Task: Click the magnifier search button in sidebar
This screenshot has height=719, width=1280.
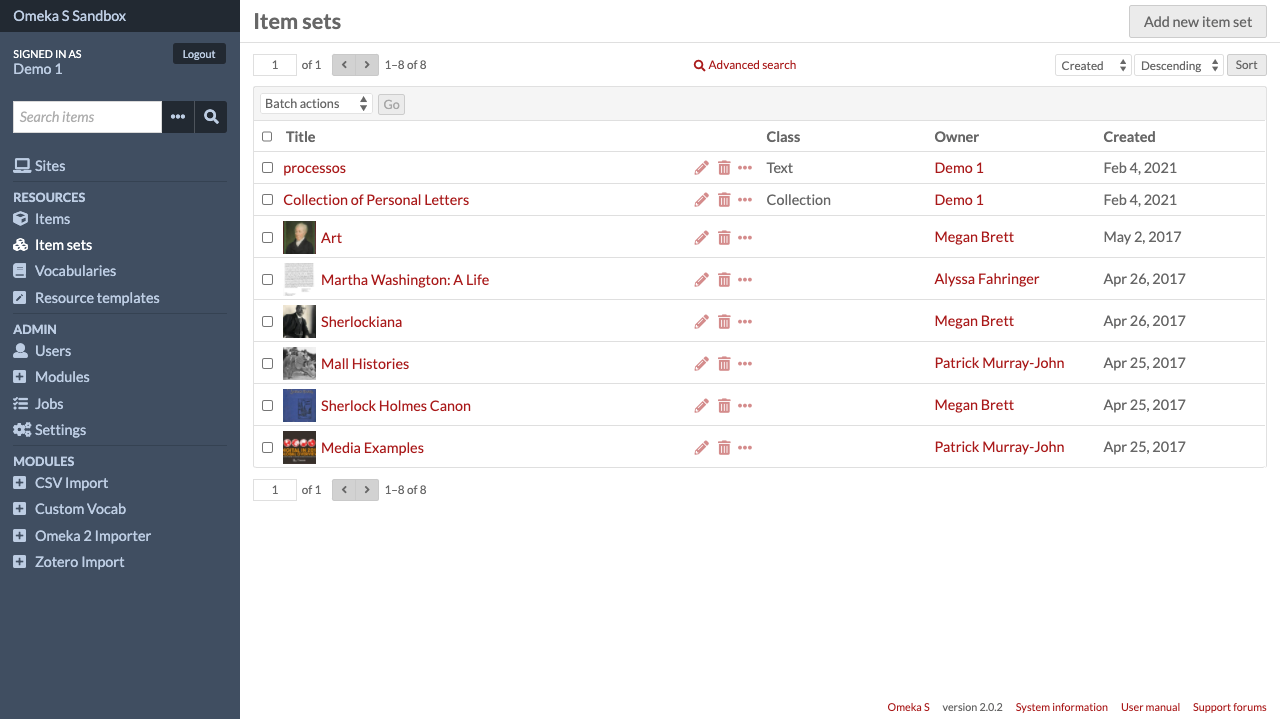Action: click(x=211, y=117)
